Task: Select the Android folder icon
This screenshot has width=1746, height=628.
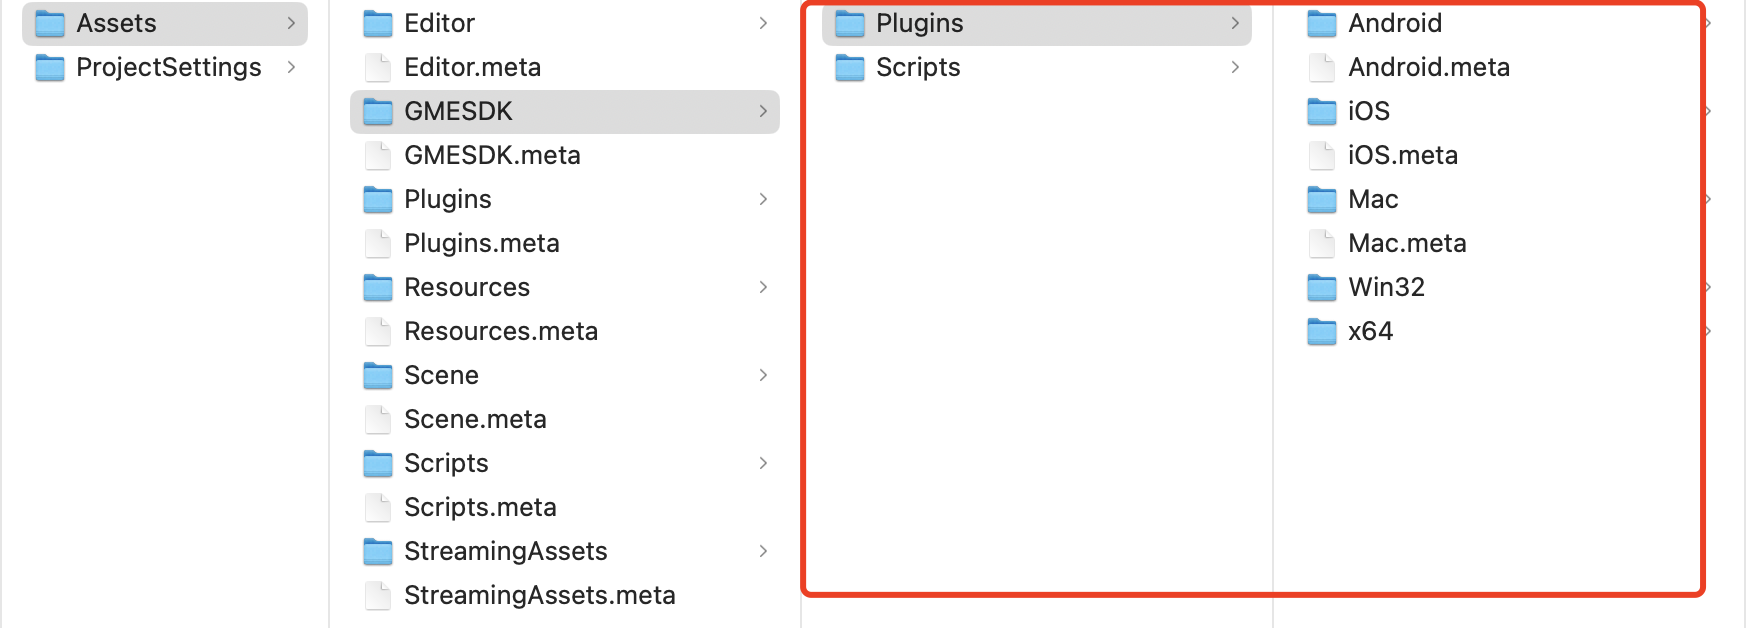Action: 1322,23
